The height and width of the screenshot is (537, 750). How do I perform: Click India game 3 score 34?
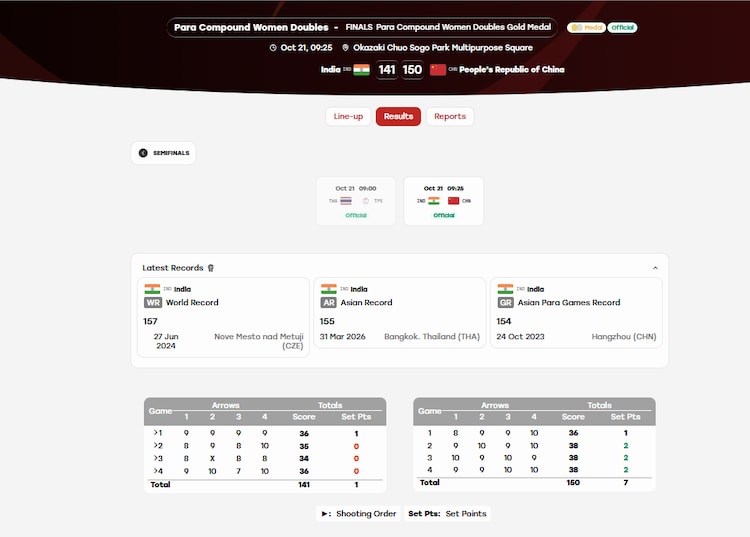click(x=304, y=459)
